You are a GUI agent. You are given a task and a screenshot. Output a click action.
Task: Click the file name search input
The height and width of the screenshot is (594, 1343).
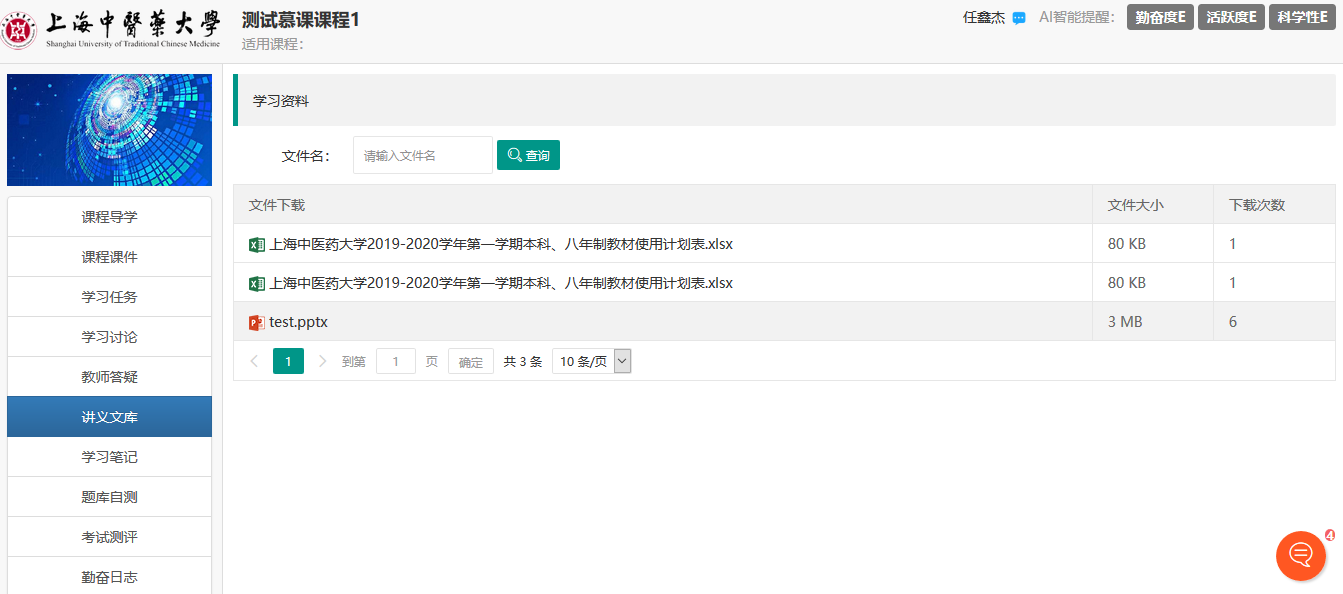point(422,155)
